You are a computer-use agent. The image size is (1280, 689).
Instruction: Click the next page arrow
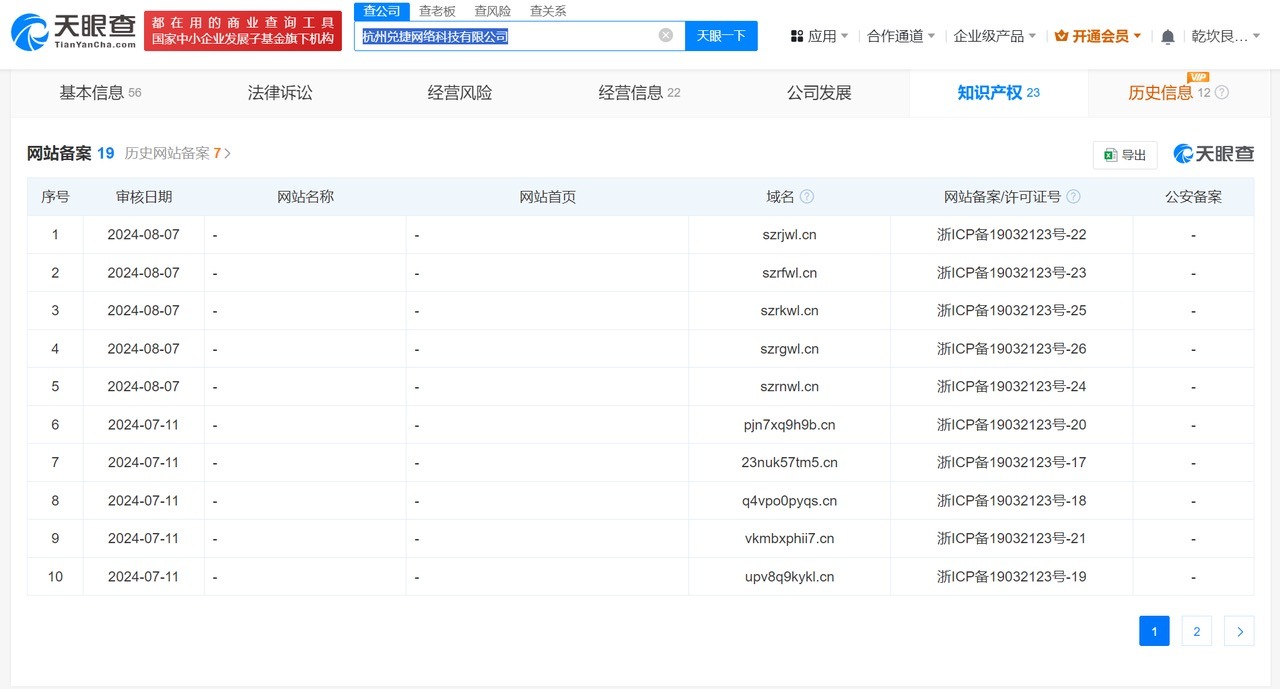[1239, 631]
